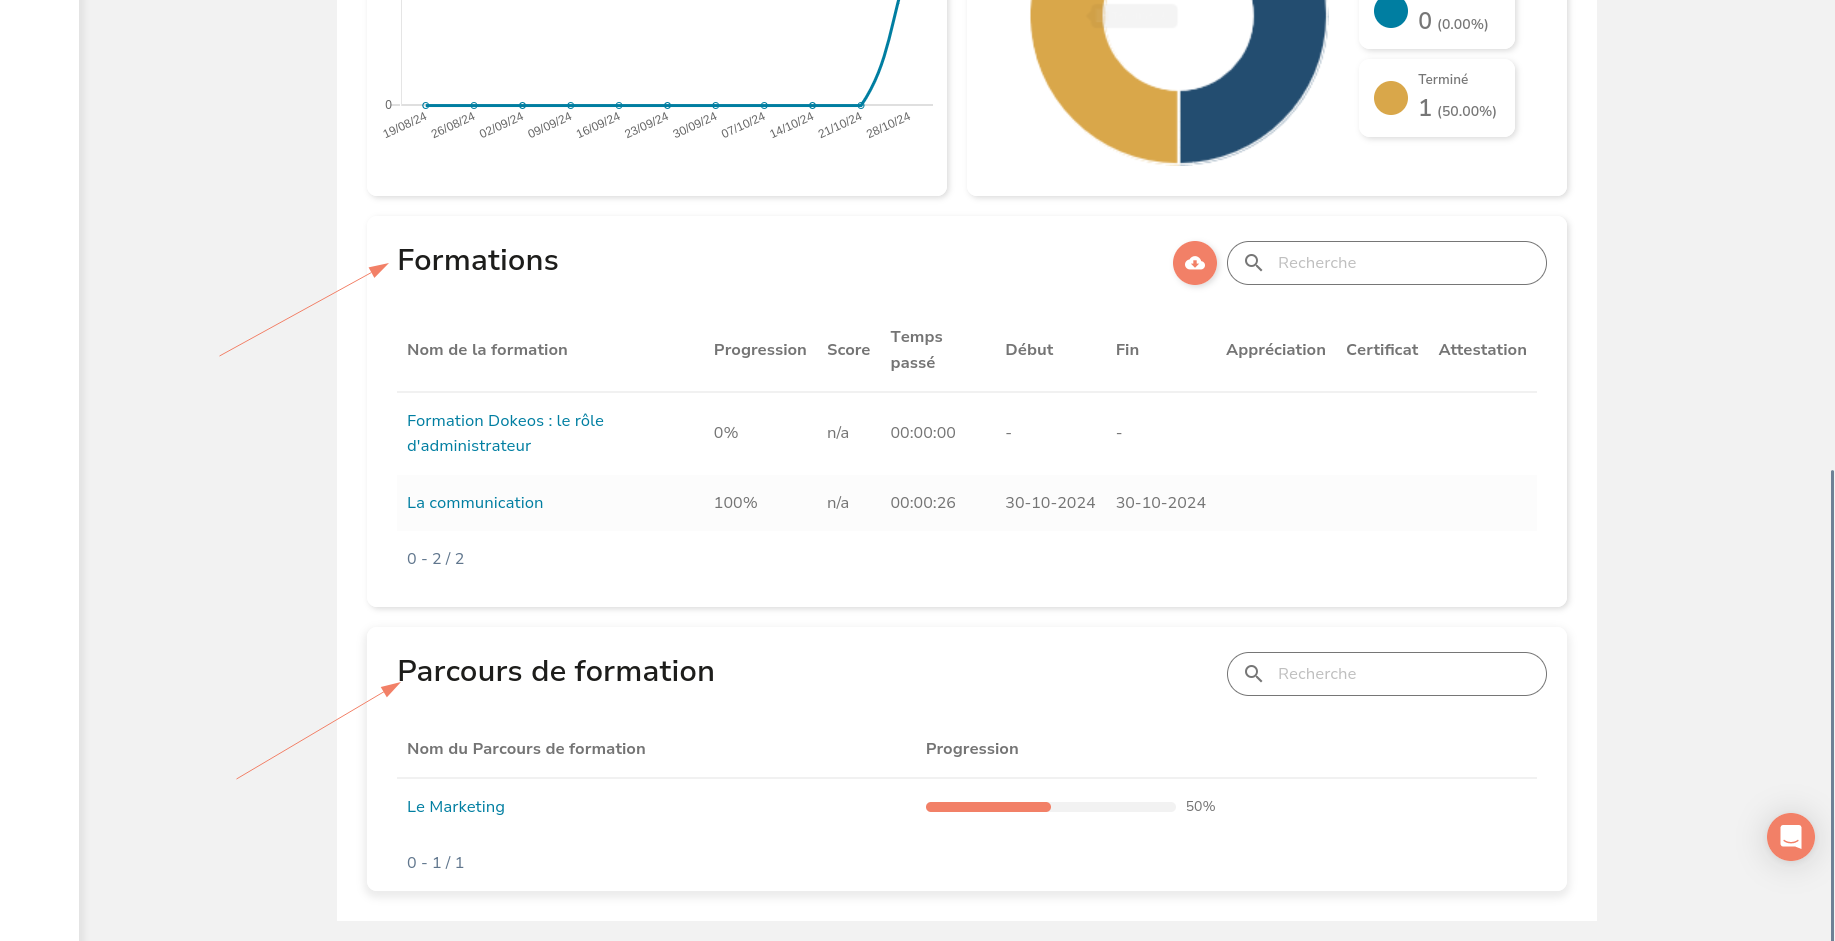Open the La communication course link
Screen dimensions: 1835x941
(x=475, y=503)
